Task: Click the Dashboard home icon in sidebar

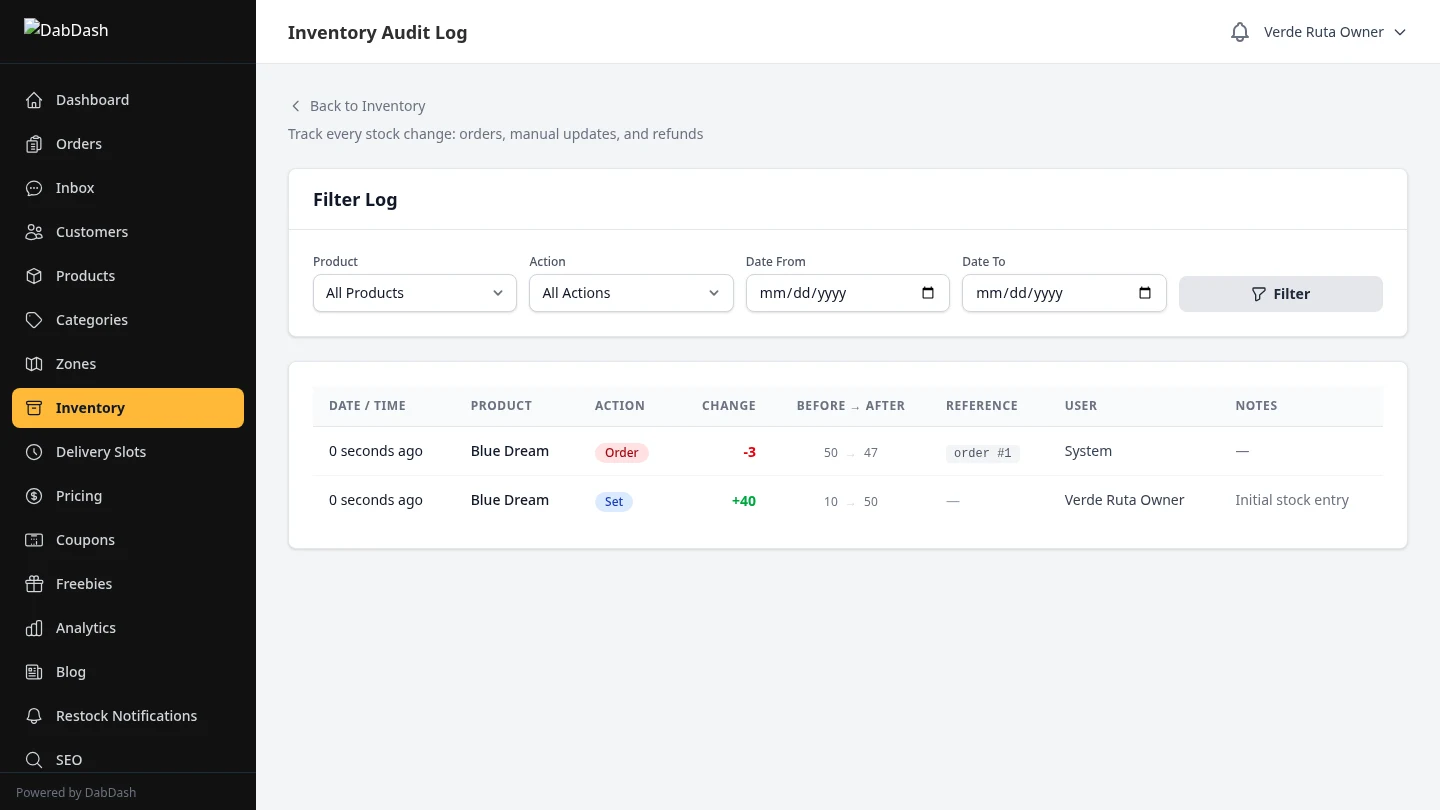Action: coord(34,100)
